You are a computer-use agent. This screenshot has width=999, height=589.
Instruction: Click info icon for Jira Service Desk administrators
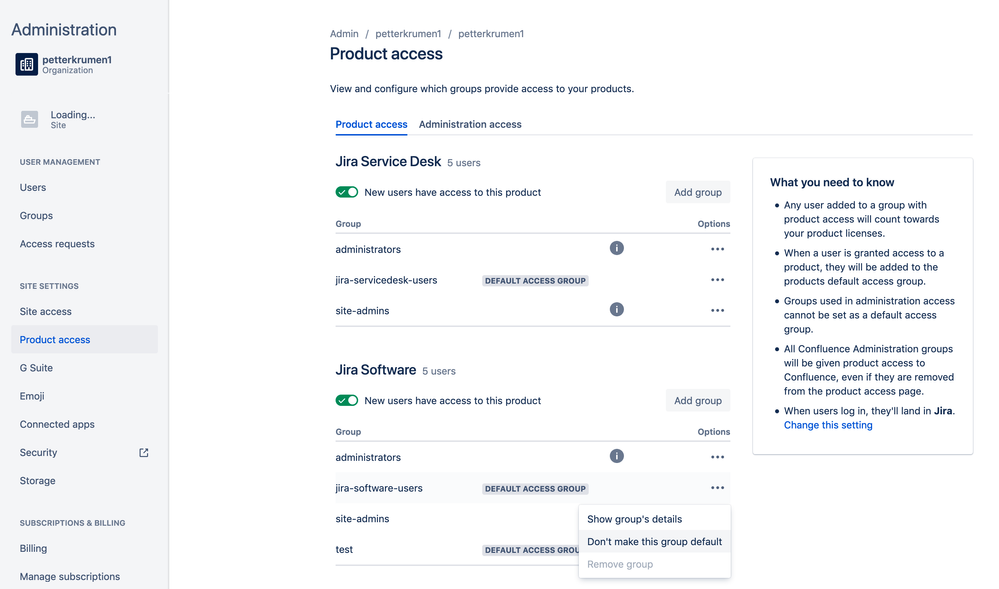(x=617, y=248)
